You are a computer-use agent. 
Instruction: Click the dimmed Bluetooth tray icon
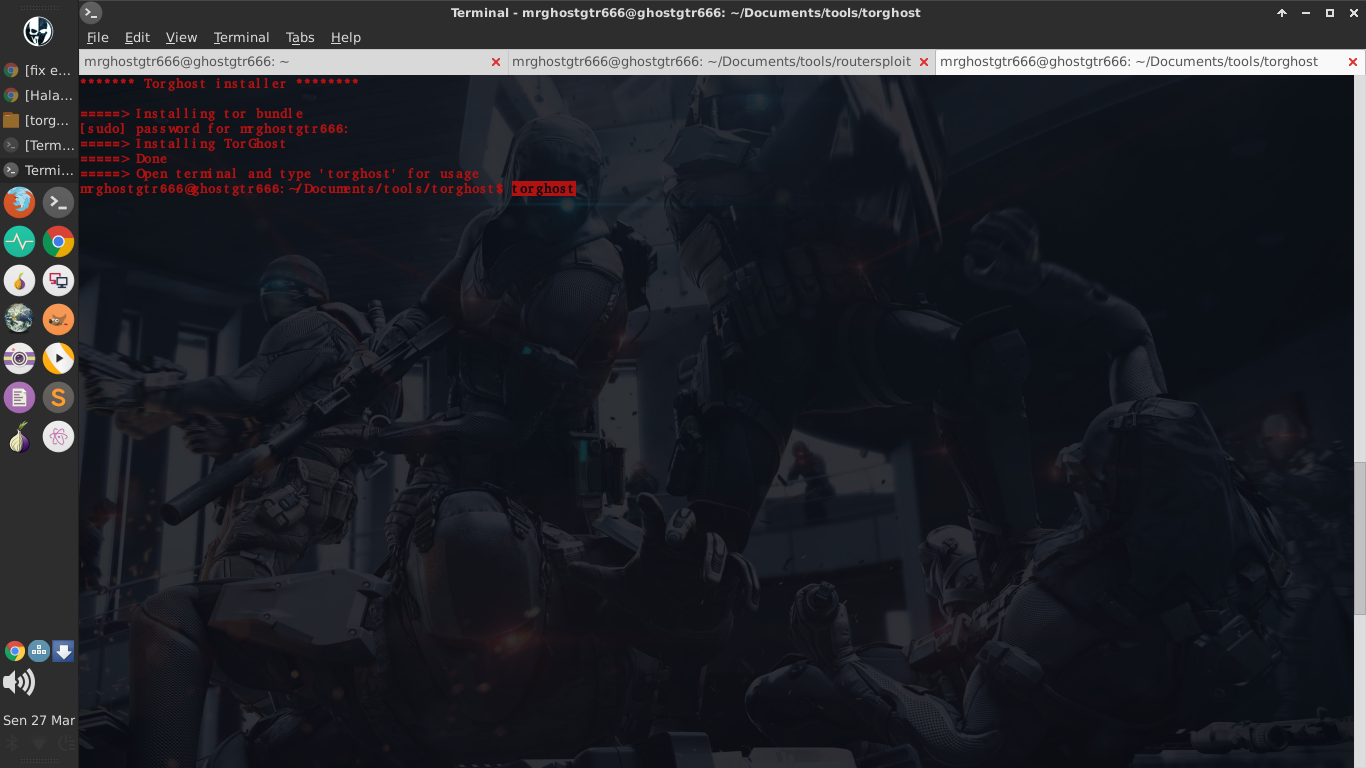click(x=13, y=743)
